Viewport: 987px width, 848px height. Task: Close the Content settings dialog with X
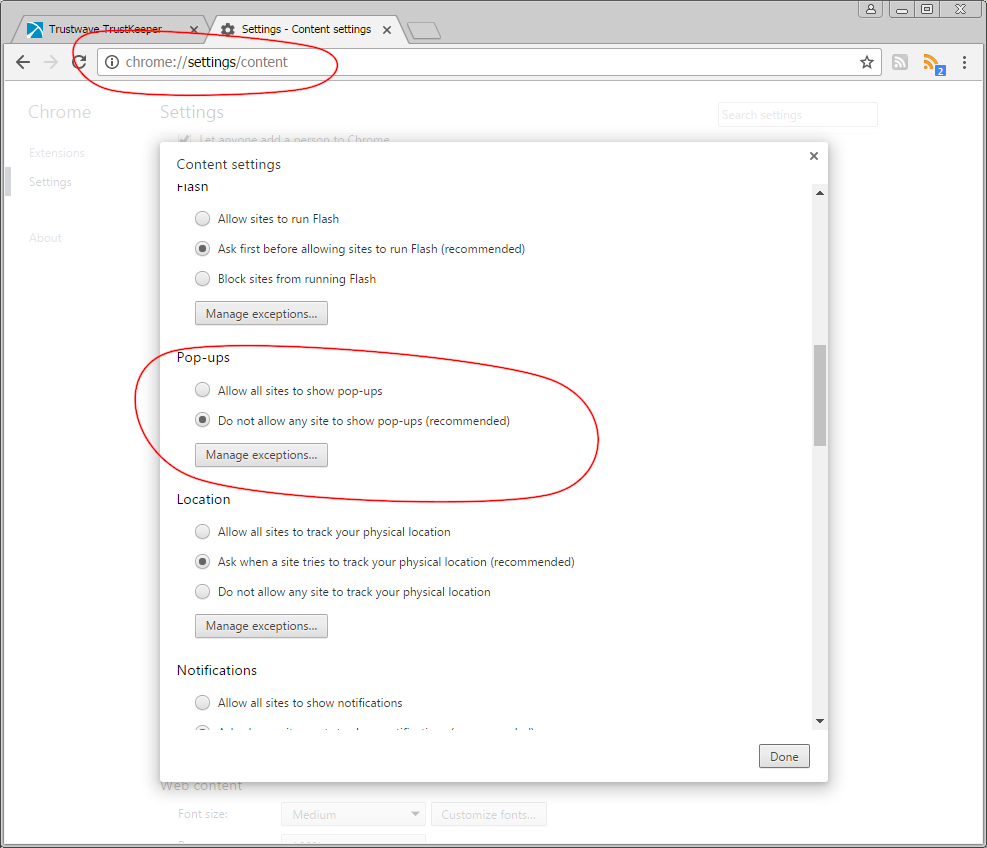(x=814, y=155)
